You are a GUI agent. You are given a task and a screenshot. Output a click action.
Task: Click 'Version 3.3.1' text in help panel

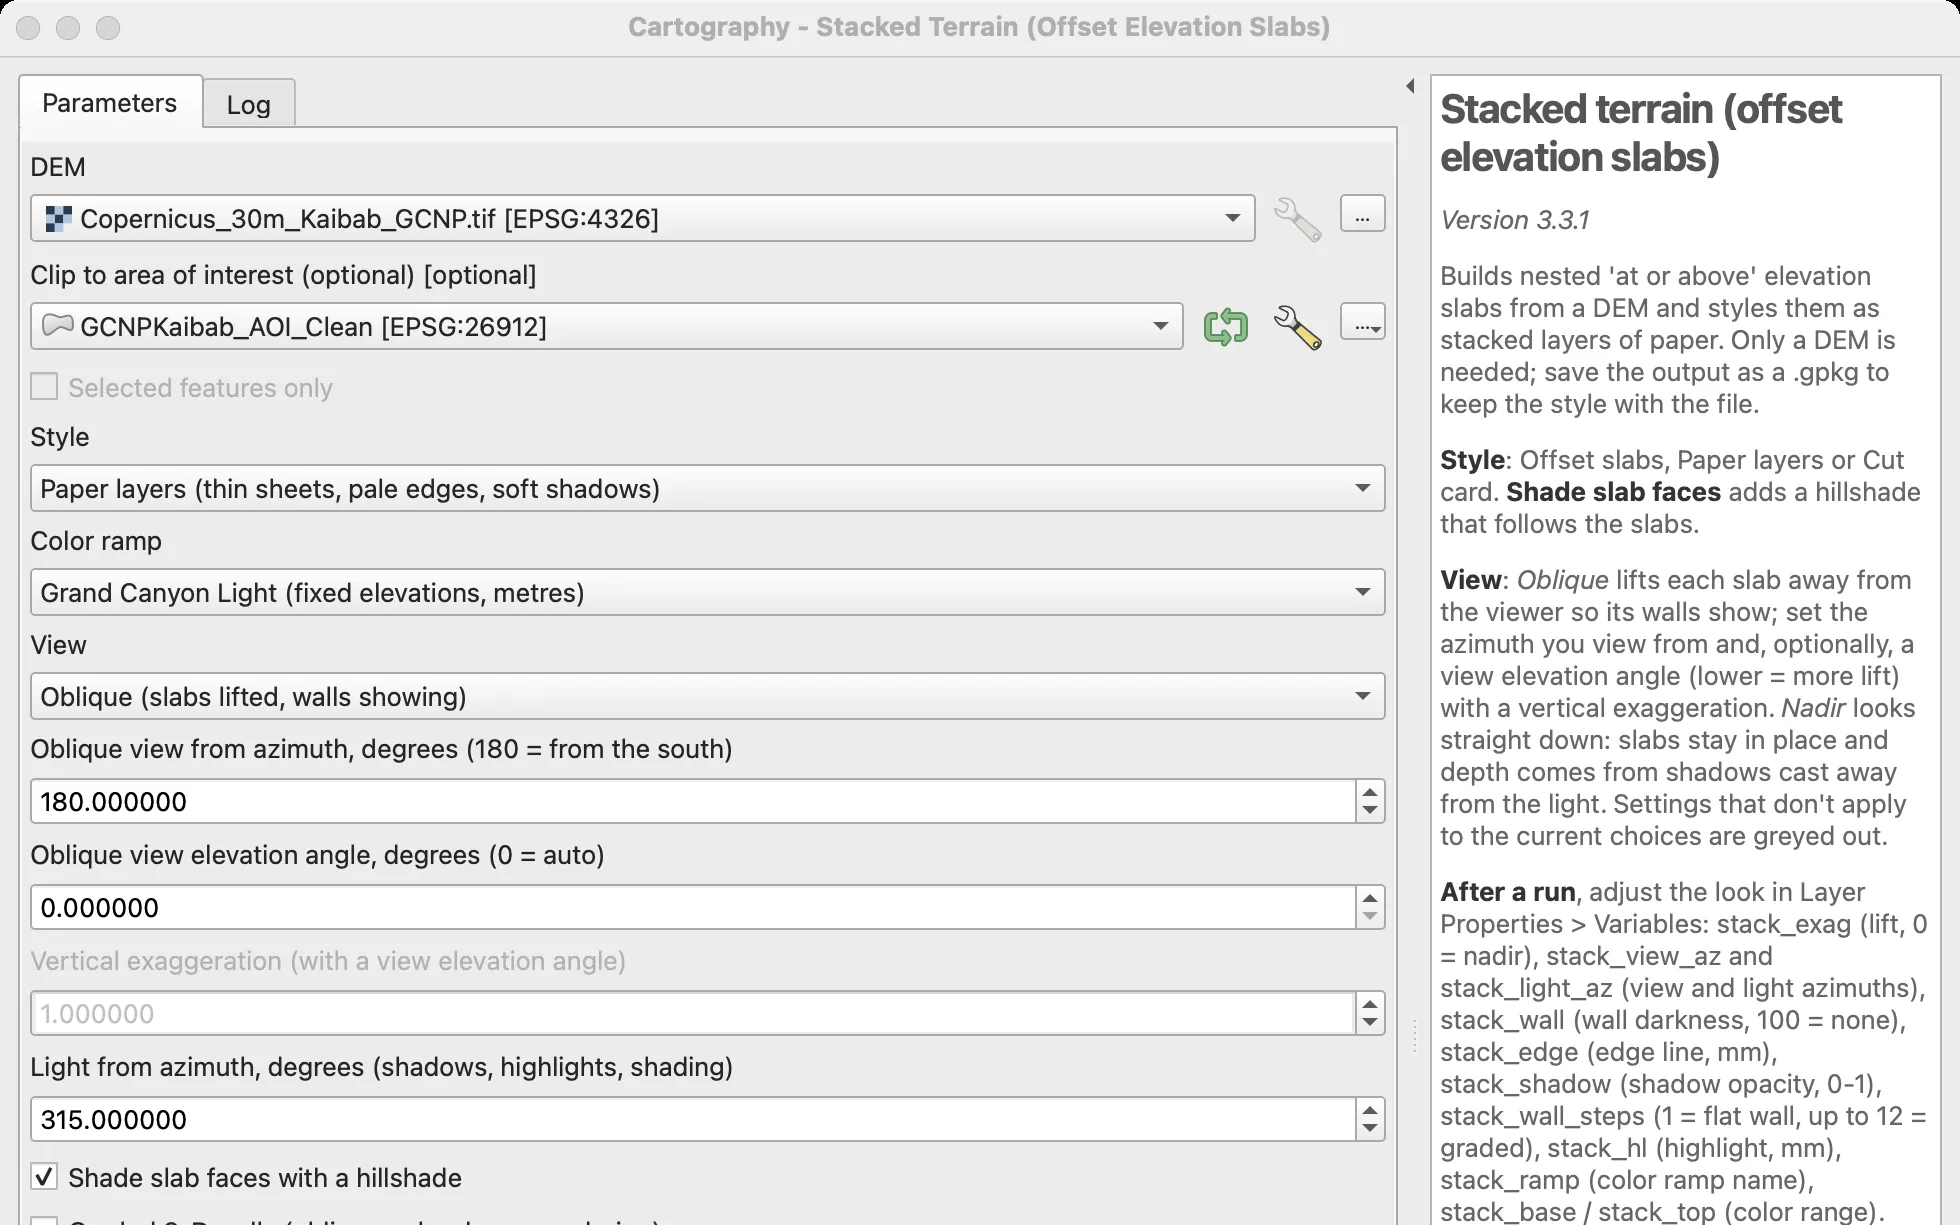pos(1515,220)
